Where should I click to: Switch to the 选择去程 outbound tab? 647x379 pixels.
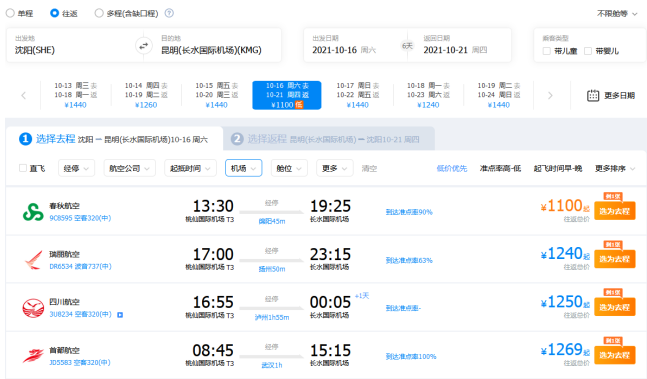point(114,139)
